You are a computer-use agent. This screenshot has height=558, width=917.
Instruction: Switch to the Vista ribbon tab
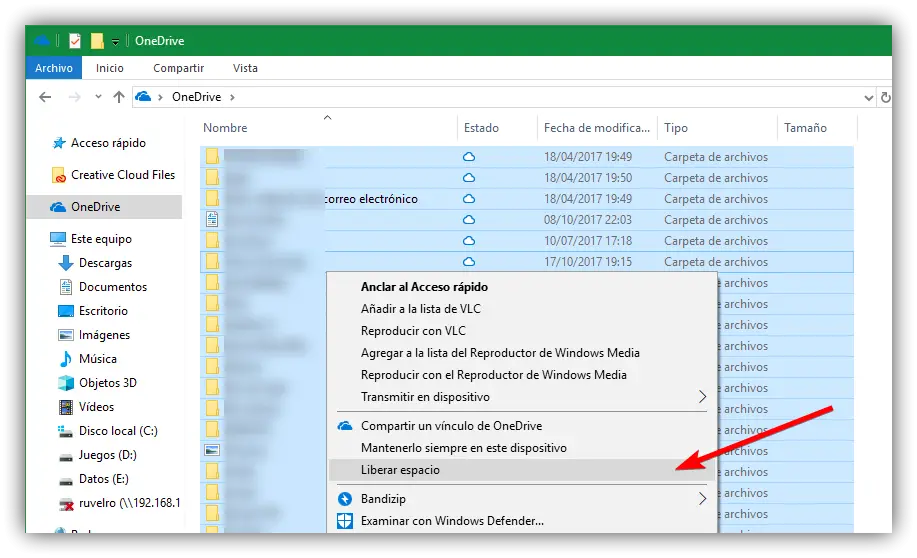pos(245,68)
